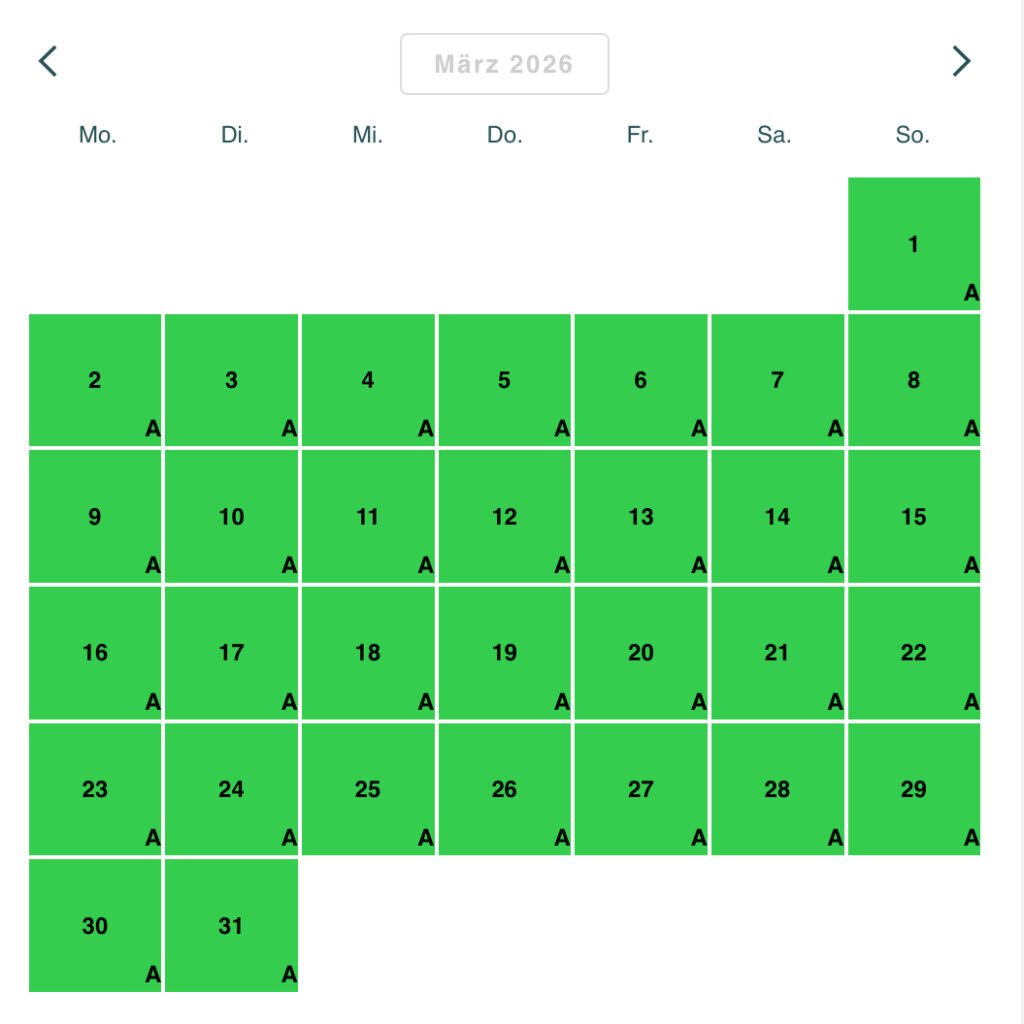This screenshot has height=1024, width=1024.
Task: Click the 31 March date cell
Action: tap(231, 926)
